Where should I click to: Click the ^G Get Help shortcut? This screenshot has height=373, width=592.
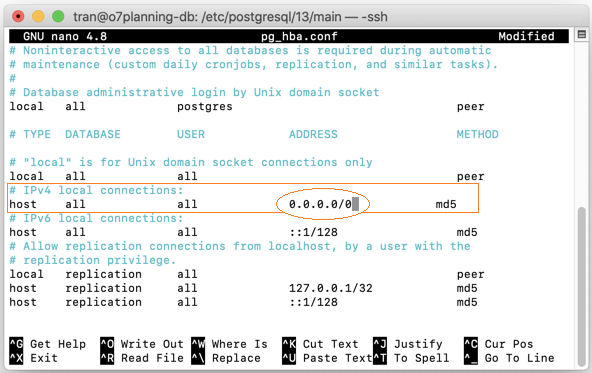48,344
